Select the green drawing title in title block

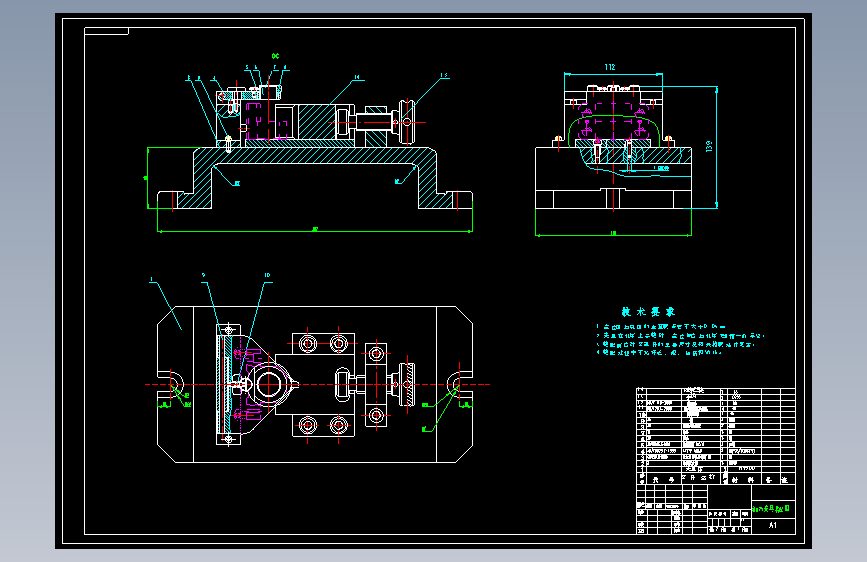(x=772, y=508)
